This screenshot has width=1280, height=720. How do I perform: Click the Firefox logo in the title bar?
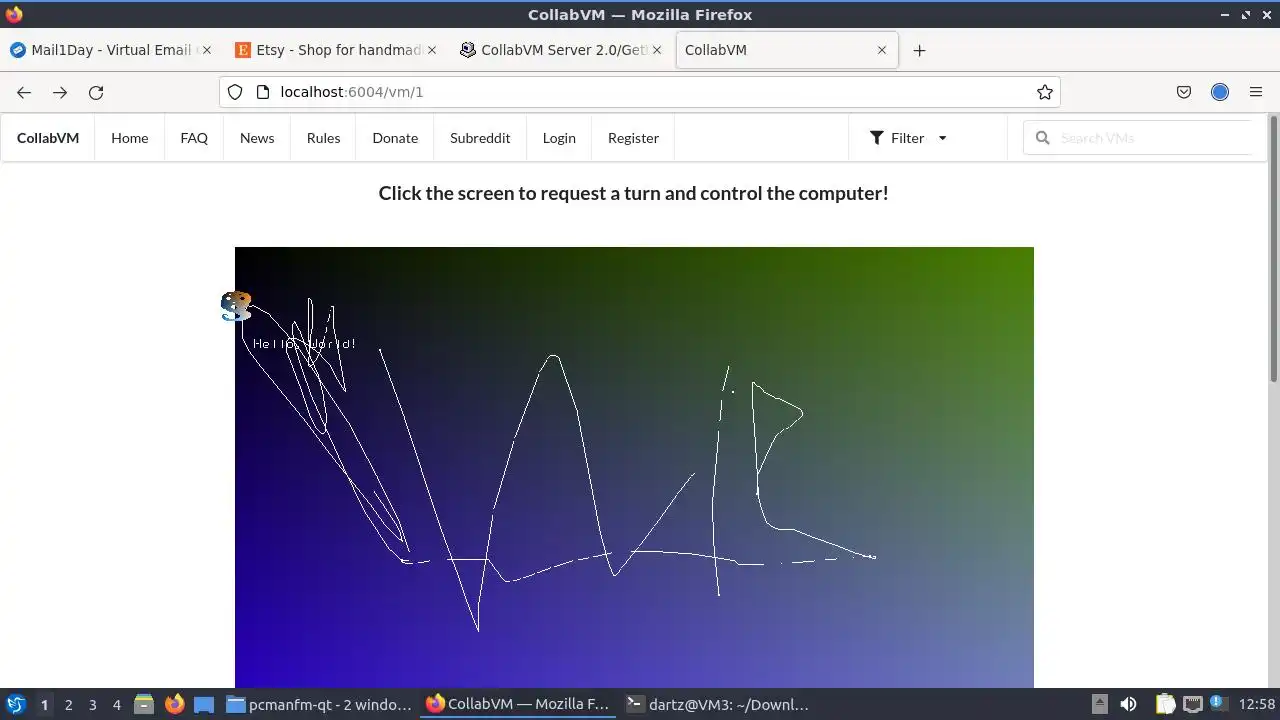coord(13,14)
